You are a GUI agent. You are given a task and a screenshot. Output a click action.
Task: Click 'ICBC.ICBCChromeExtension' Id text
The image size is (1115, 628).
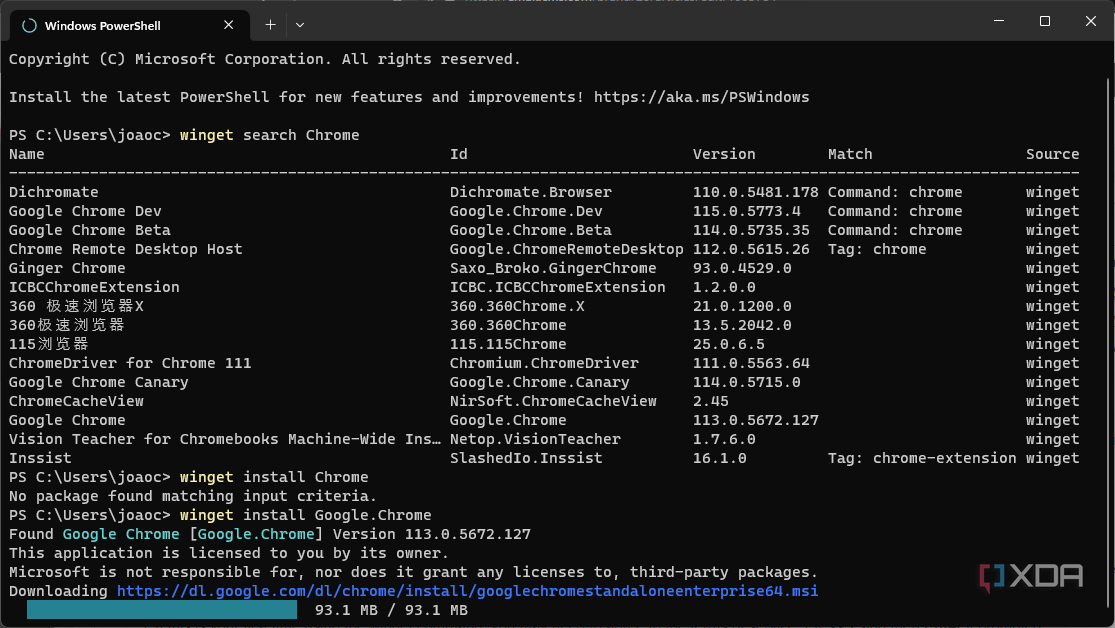[558, 287]
